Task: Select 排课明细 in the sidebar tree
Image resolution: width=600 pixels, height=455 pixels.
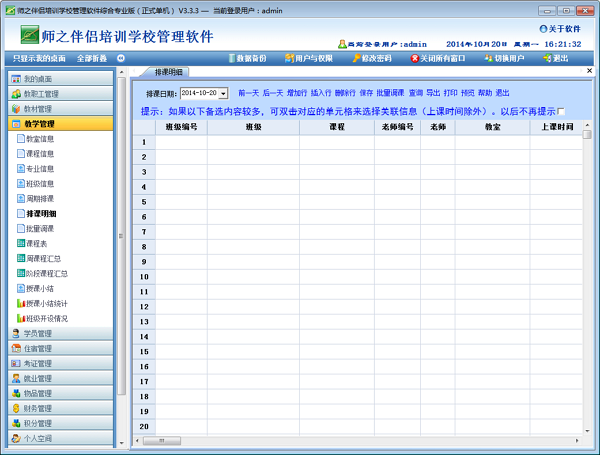Action: point(37,214)
